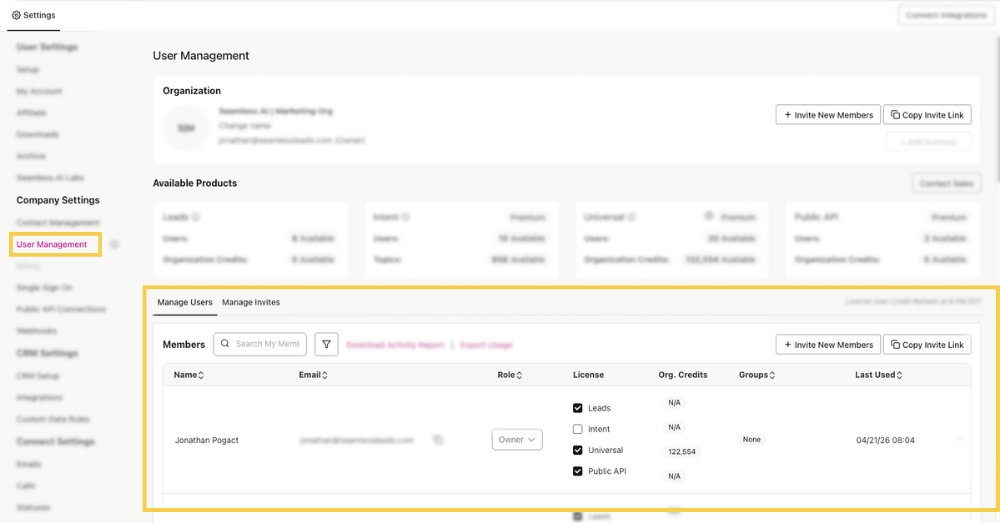Click the Change name link
This screenshot has width=1000, height=523.
(x=244, y=126)
